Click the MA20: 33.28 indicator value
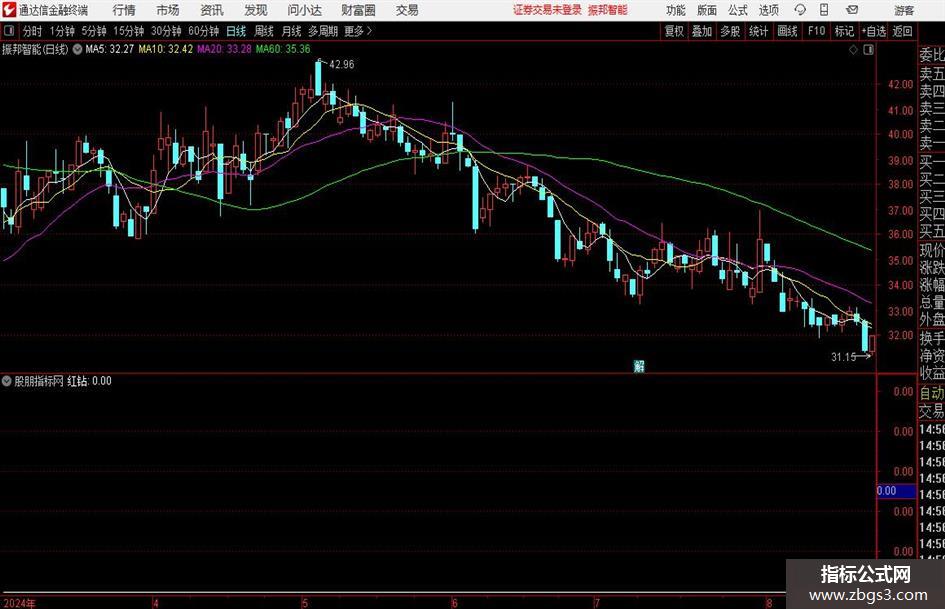This screenshot has height=609, width=945. tap(224, 49)
